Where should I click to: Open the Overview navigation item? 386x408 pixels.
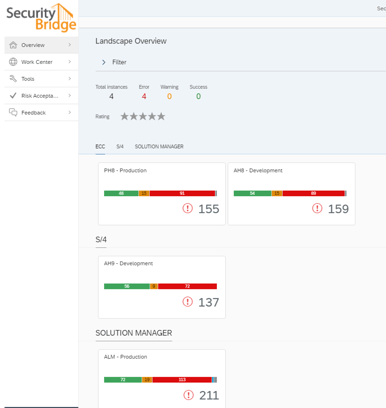[41, 45]
